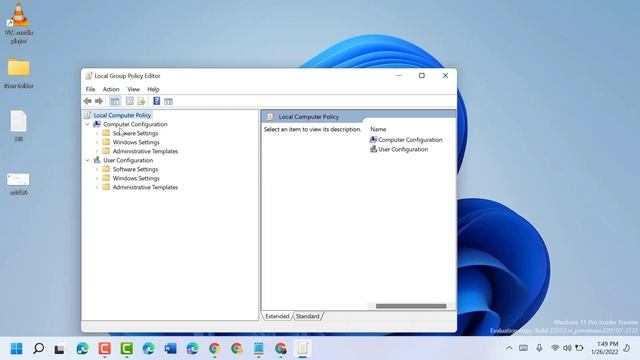
Task: Collapse the Computer Configuration tree node
Action: (x=87, y=124)
